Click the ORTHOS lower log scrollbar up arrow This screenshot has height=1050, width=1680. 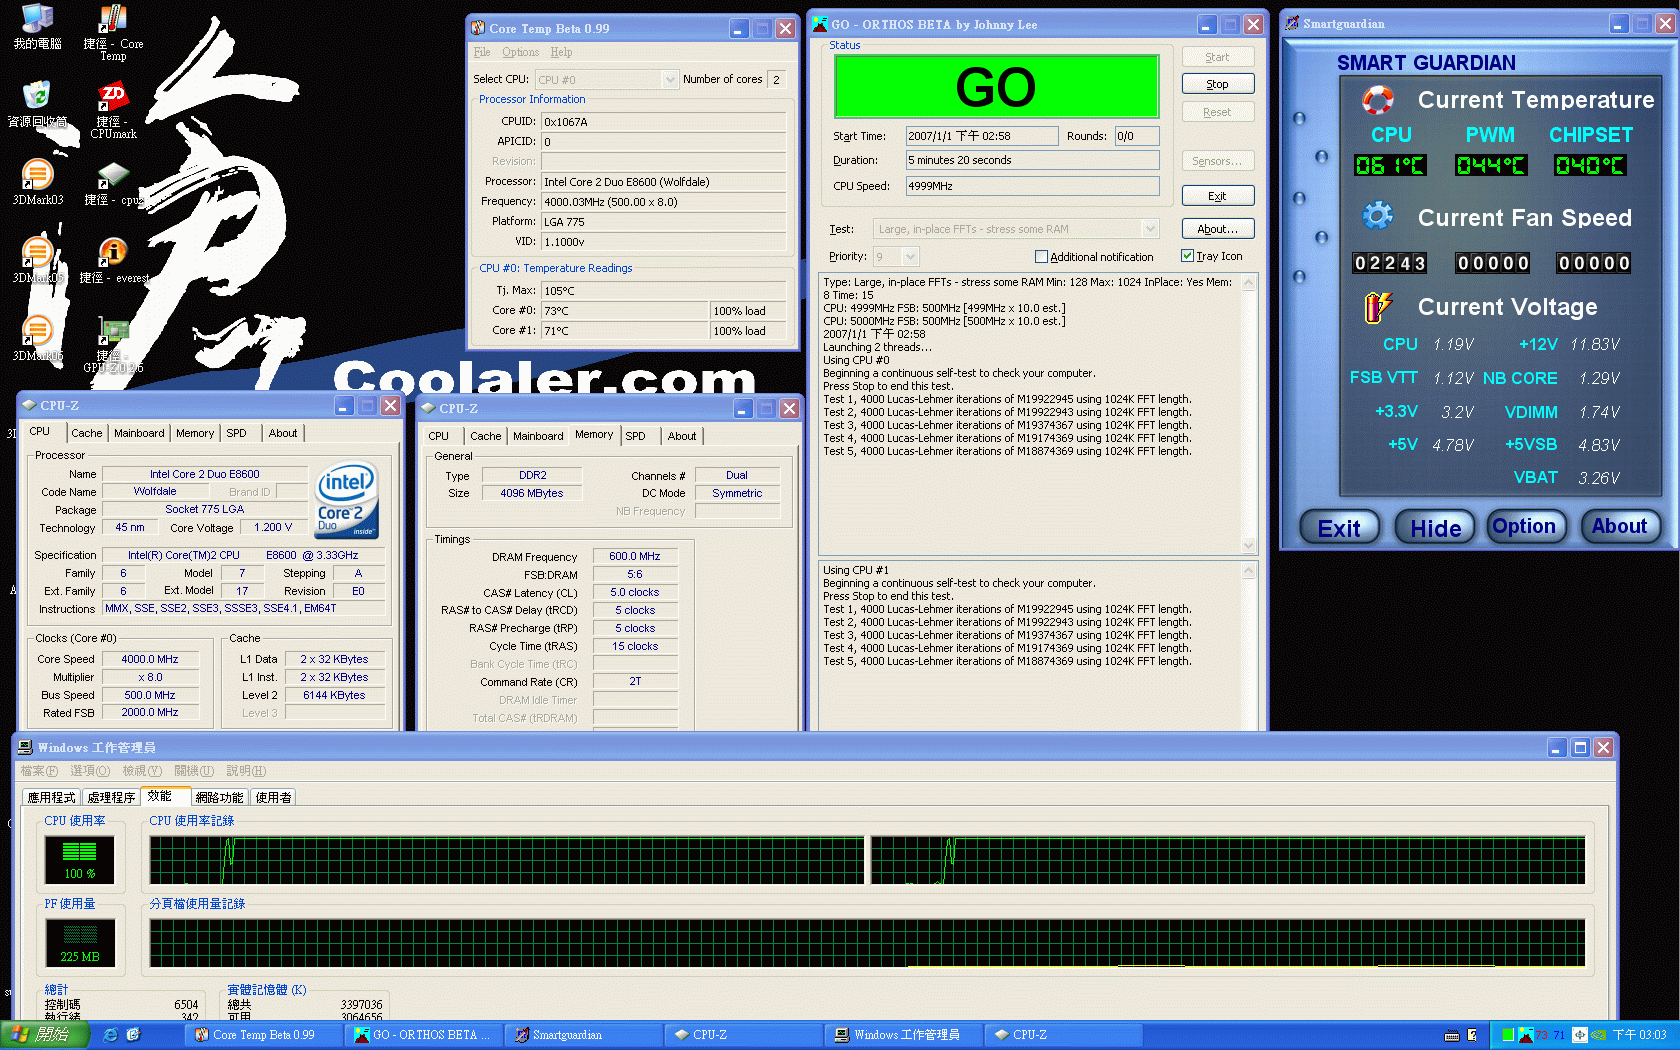click(x=1248, y=571)
